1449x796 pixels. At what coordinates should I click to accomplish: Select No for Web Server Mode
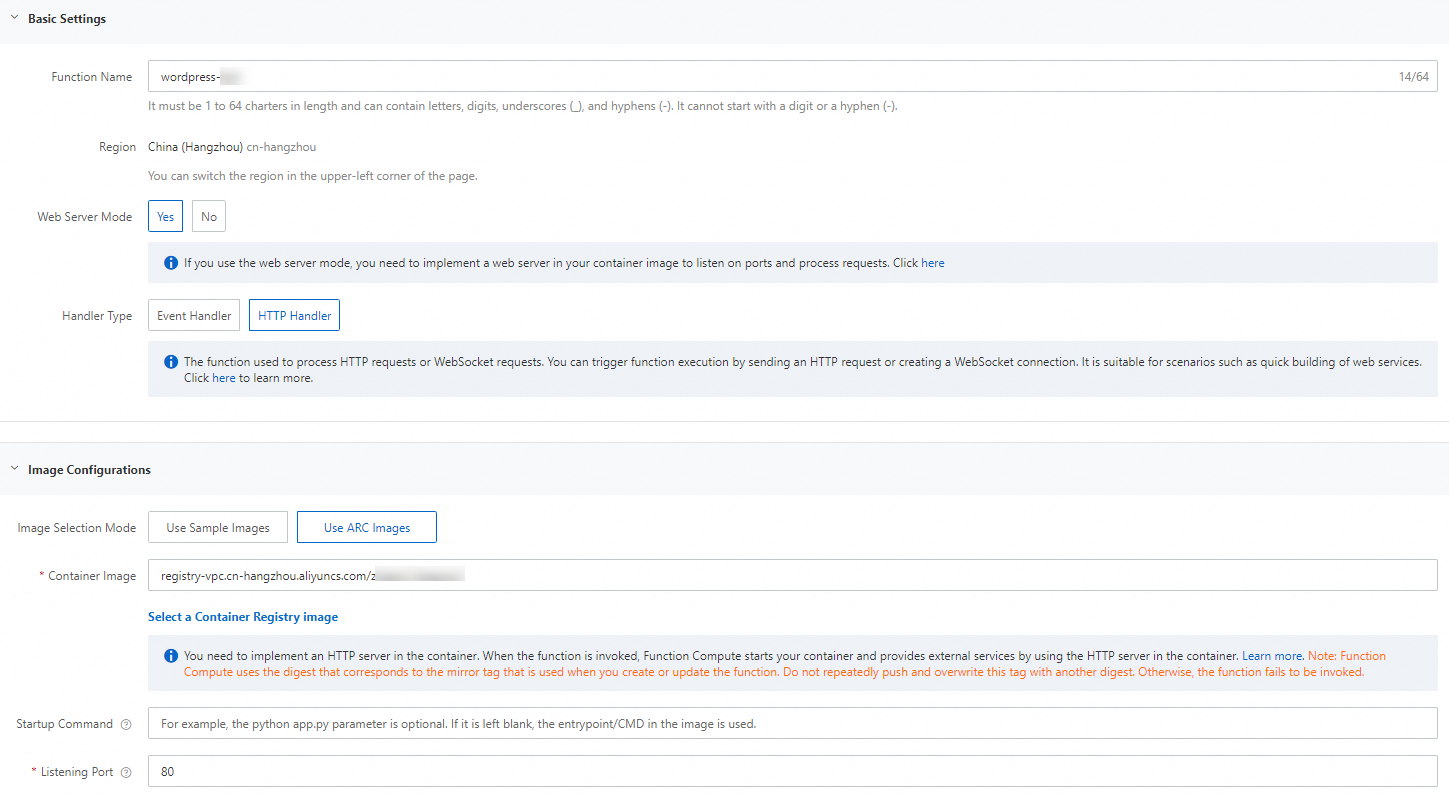point(209,216)
